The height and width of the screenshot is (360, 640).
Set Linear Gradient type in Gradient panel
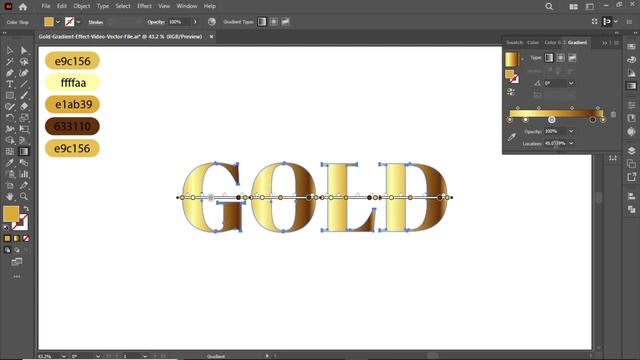tap(549, 58)
